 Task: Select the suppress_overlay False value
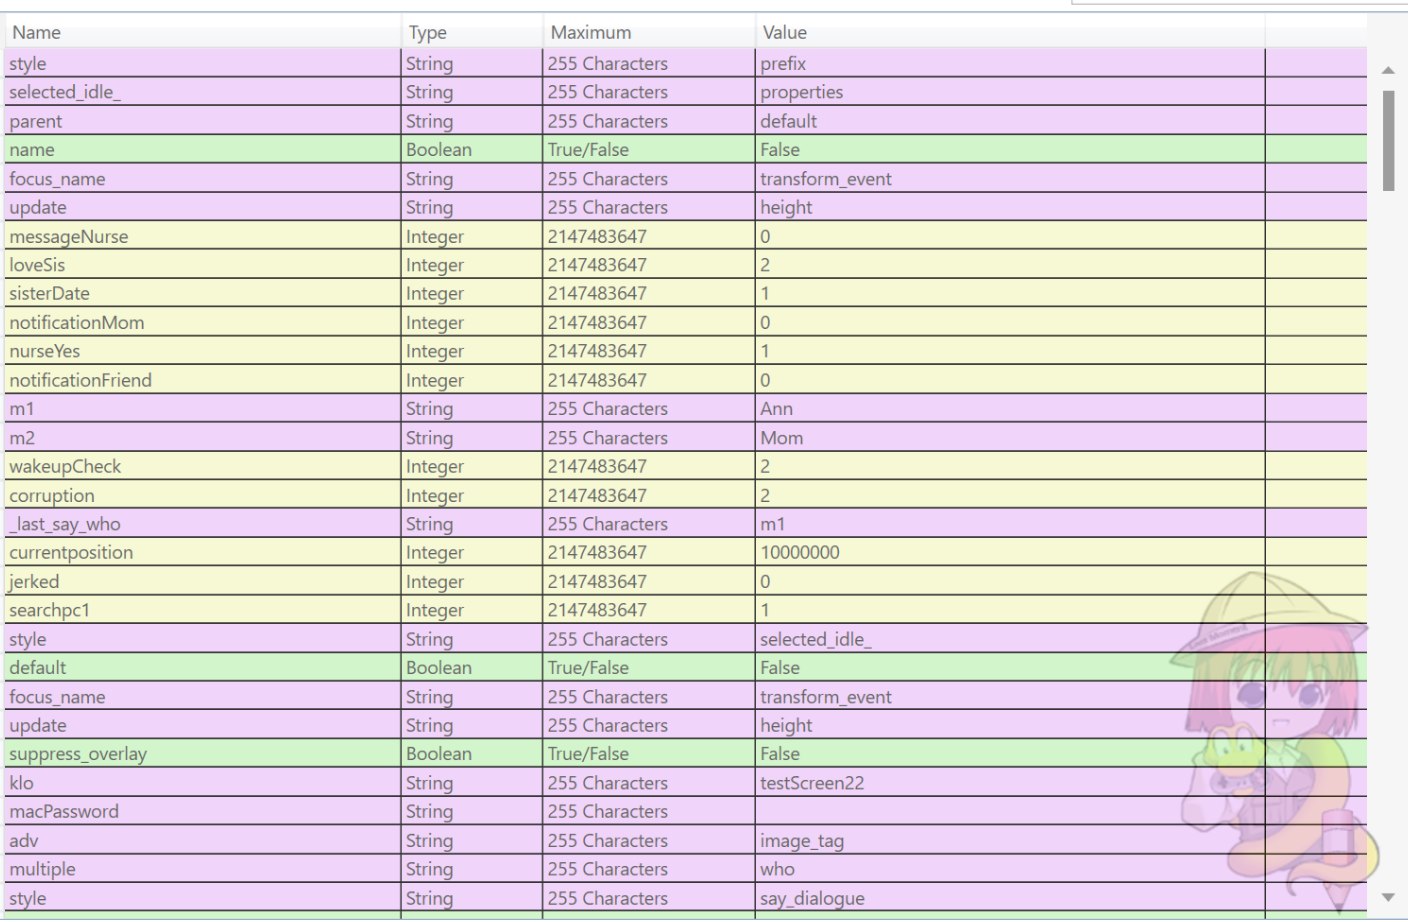pyautogui.click(x=780, y=754)
